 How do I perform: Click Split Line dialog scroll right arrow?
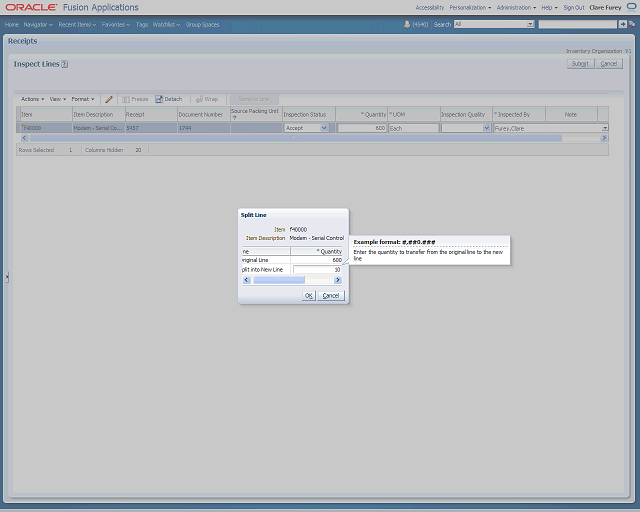click(338, 280)
